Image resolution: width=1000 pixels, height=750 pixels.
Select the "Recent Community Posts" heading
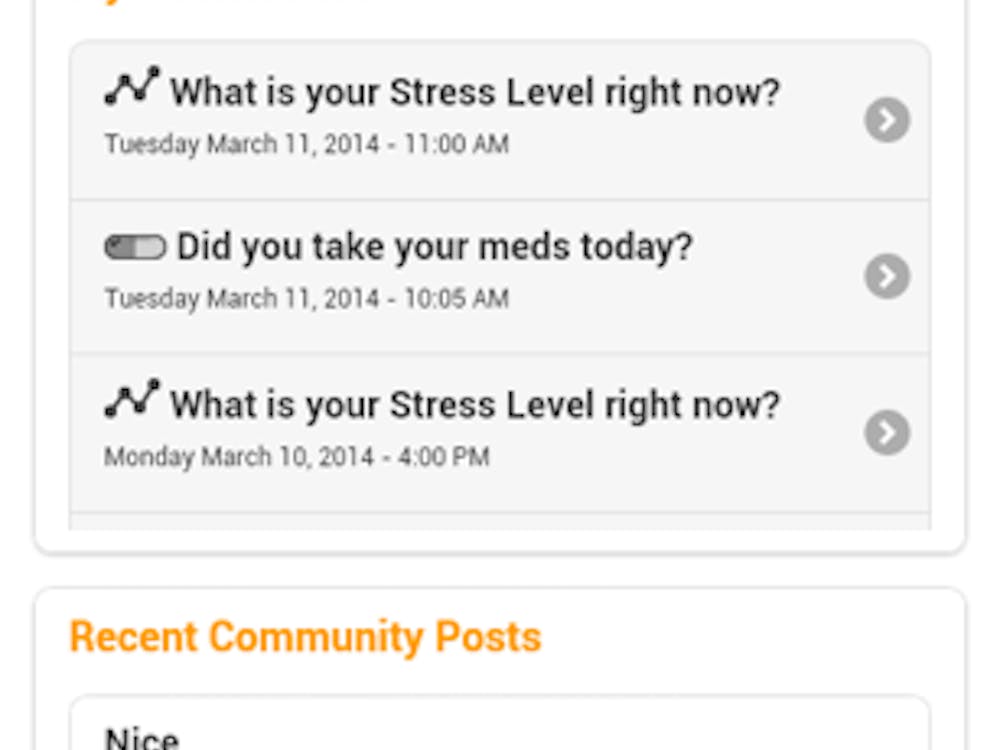[305, 637]
